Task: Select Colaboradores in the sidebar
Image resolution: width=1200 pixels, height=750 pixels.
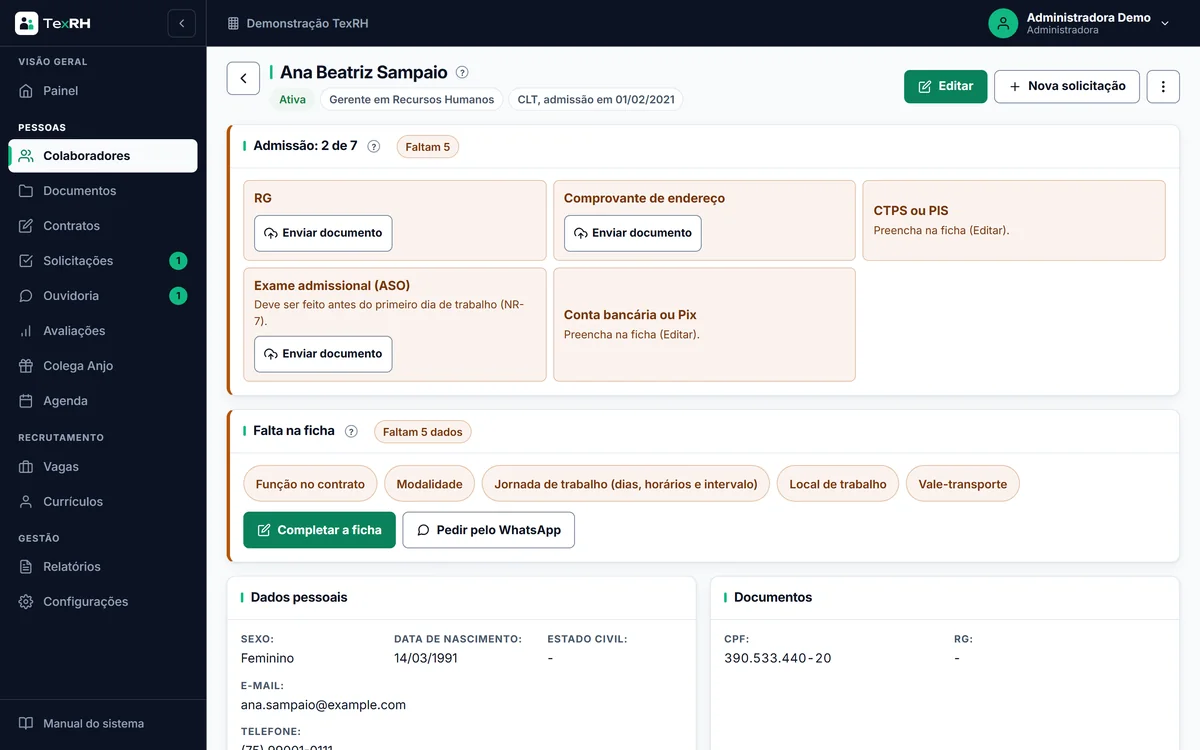Action: point(103,156)
